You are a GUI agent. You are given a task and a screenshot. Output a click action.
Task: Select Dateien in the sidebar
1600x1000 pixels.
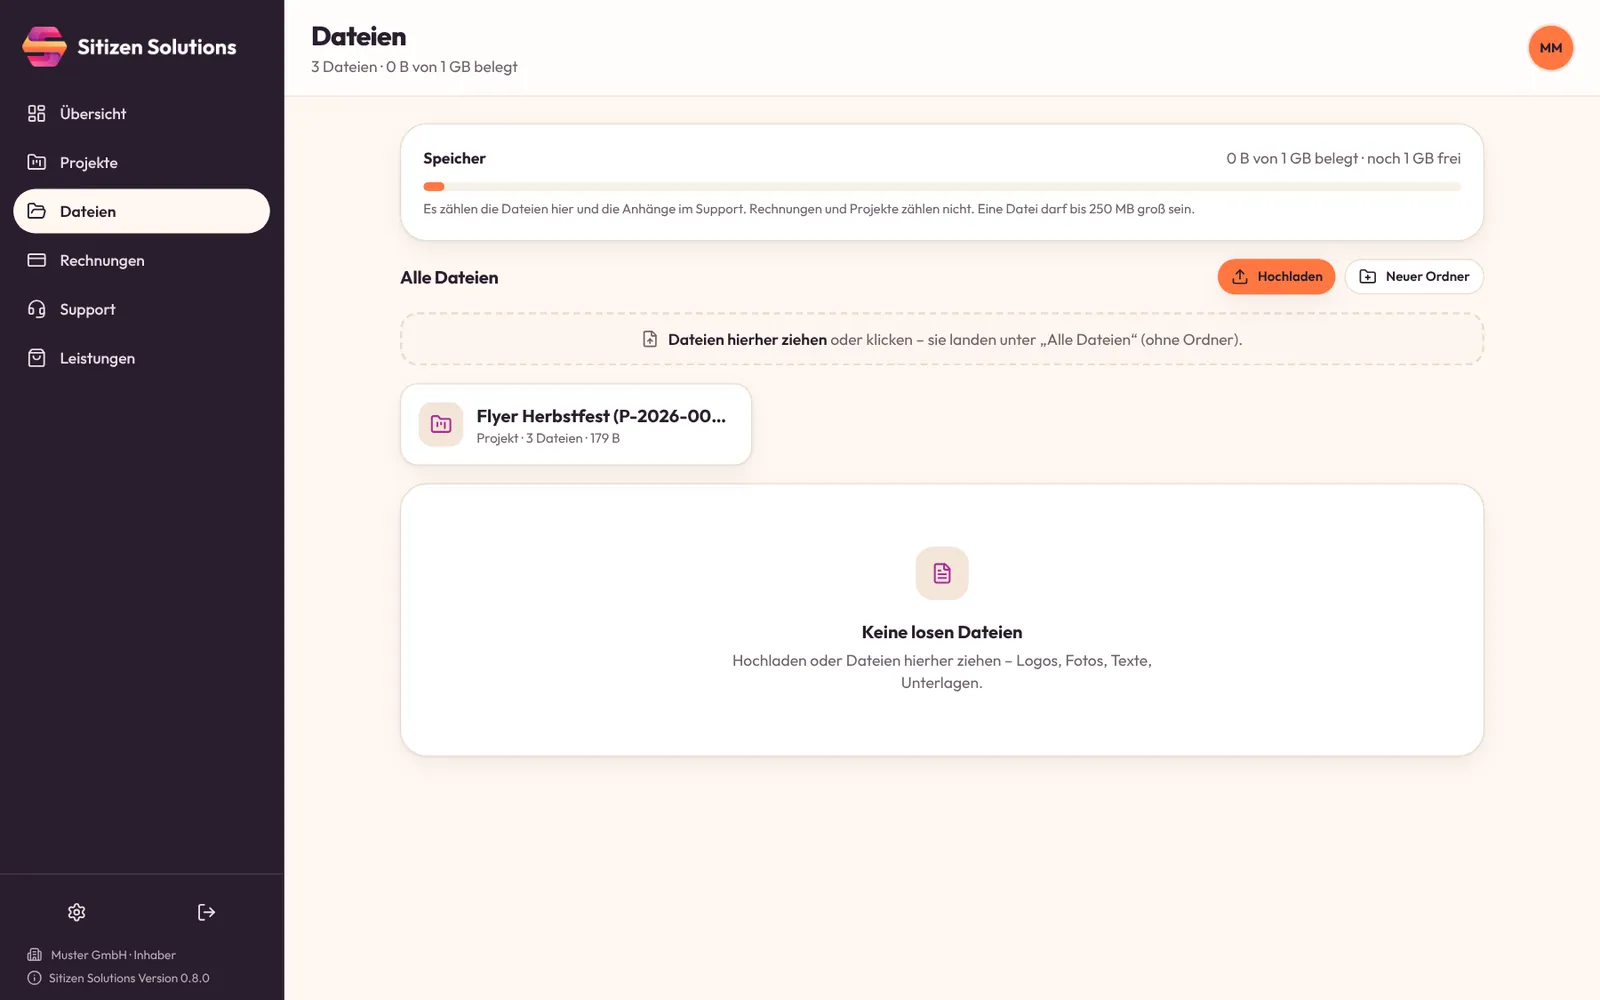pyautogui.click(x=142, y=211)
